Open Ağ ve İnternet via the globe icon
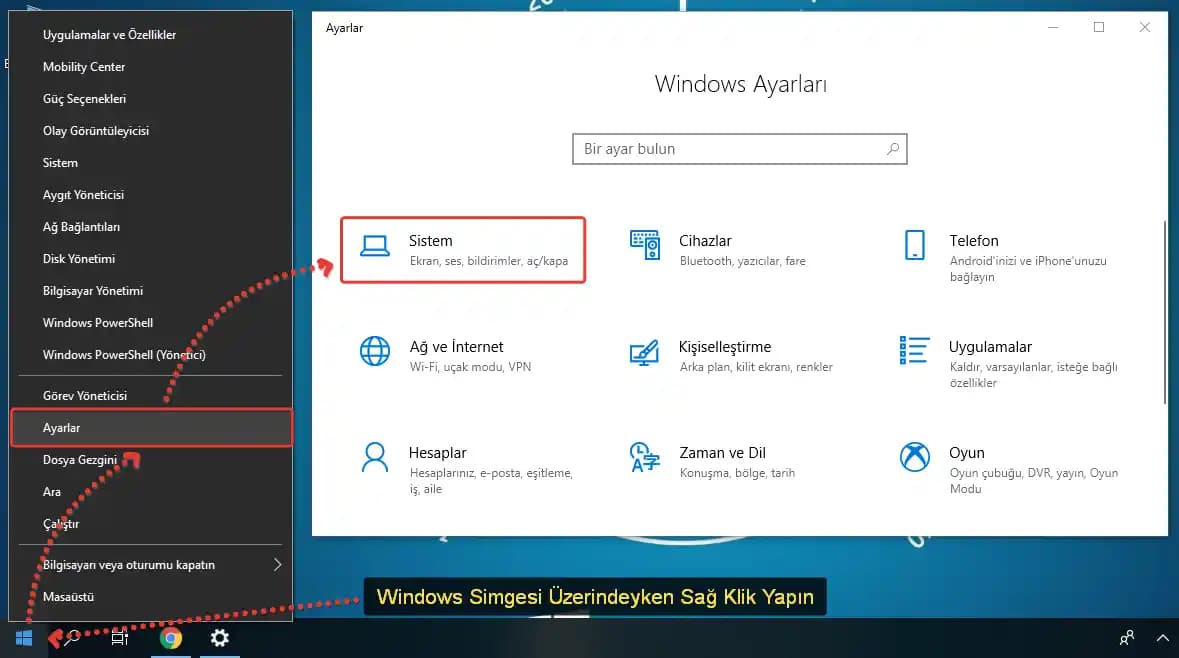 pyautogui.click(x=374, y=351)
